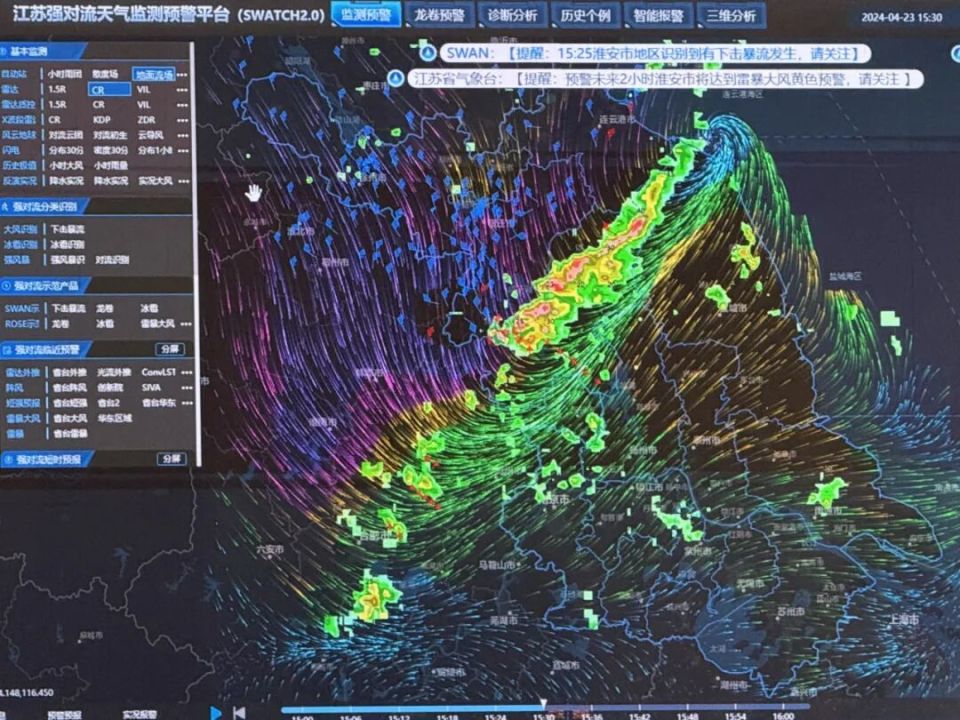This screenshot has width=960, height=720.
Task: Click the timeline play button
Action: (x=216, y=713)
